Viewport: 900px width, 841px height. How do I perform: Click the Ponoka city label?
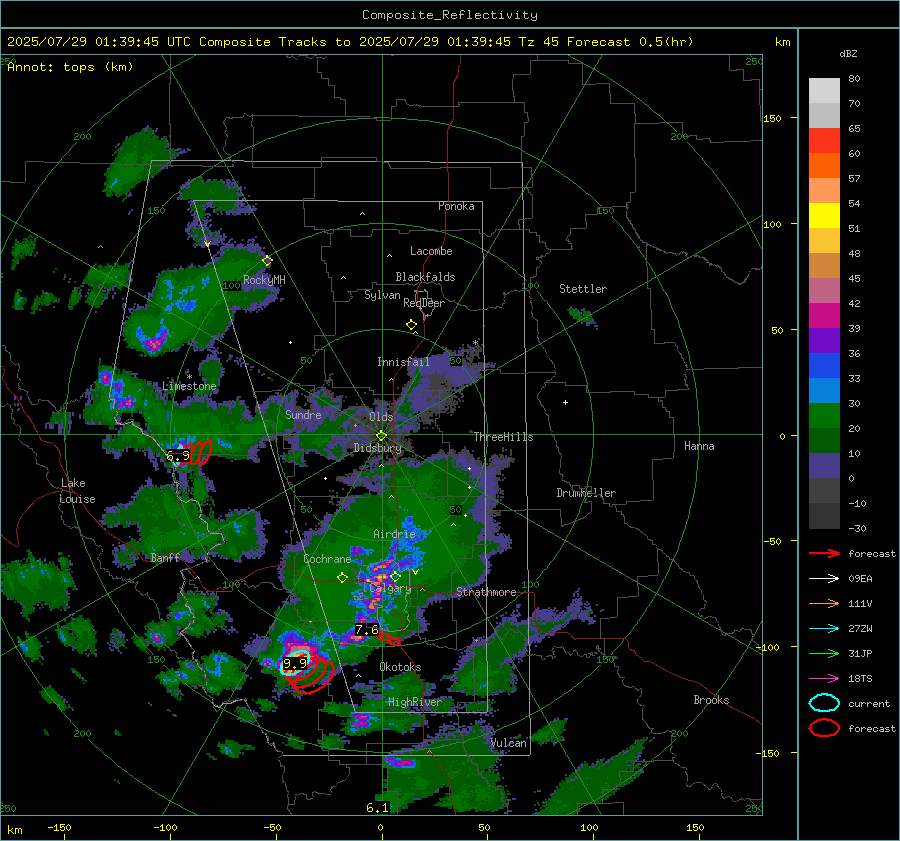pyautogui.click(x=456, y=206)
